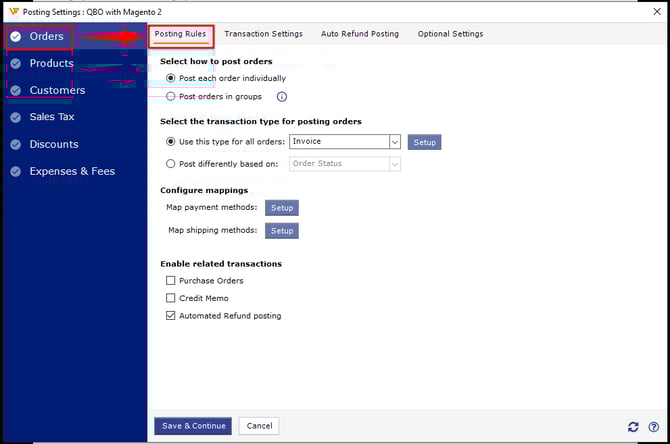Image resolution: width=670 pixels, height=444 pixels.
Task: Click the checkmark icon next to Discounts
Action: 15,144
